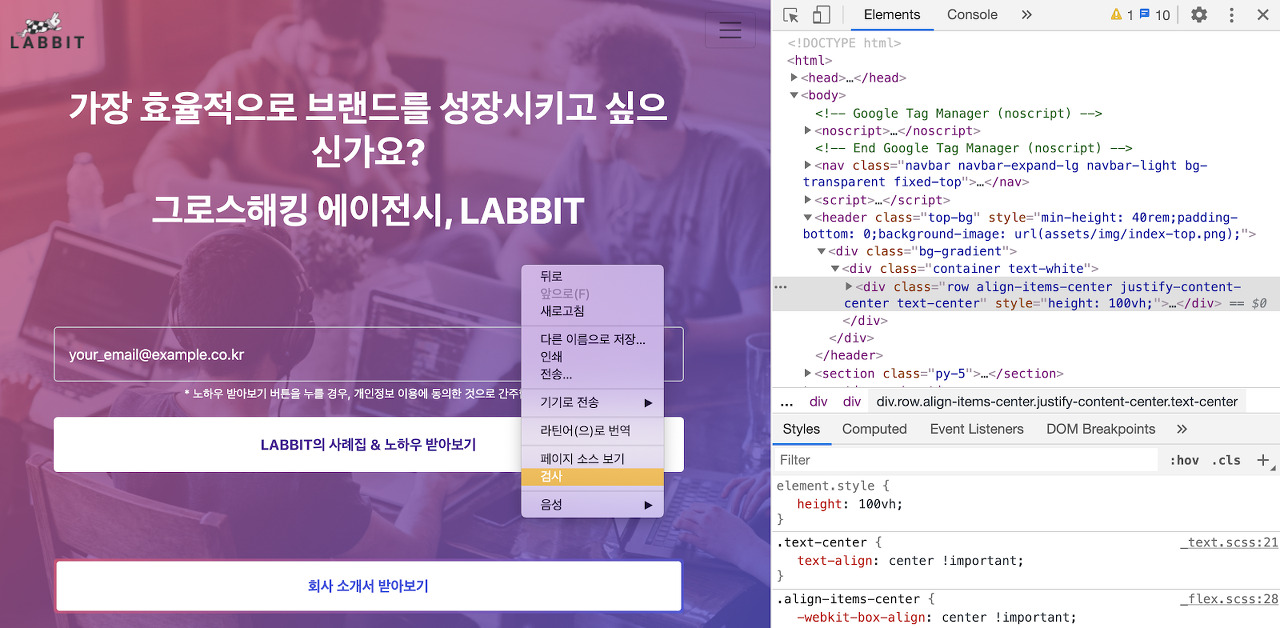This screenshot has width=1280, height=628.
Task: Select the Styles tab
Action: click(801, 429)
